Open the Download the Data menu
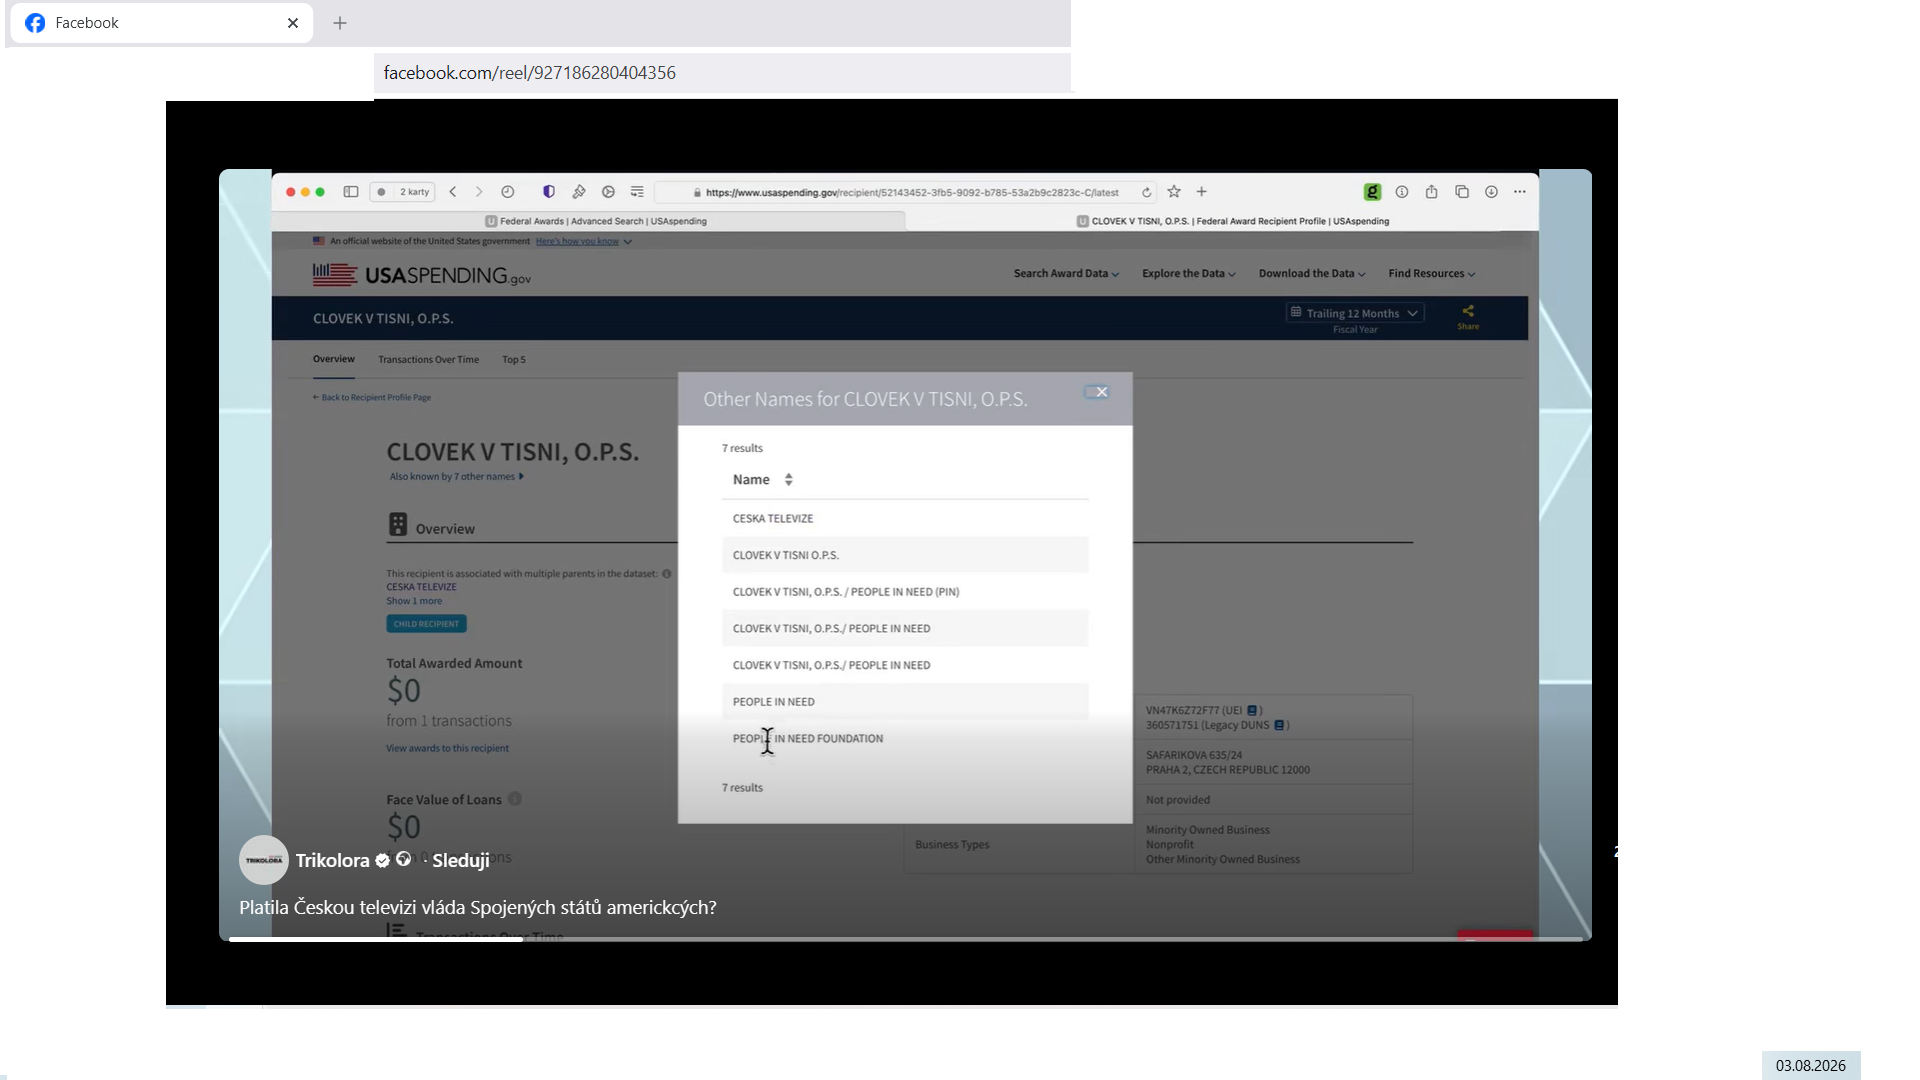The image size is (1920, 1080). click(1312, 274)
